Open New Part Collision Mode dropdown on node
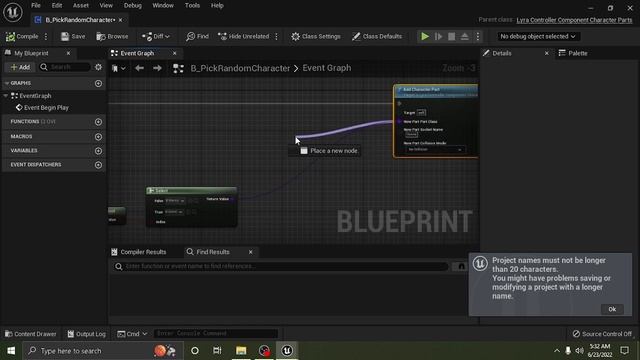Image resolution: width=640 pixels, height=360 pixels. pos(435,149)
